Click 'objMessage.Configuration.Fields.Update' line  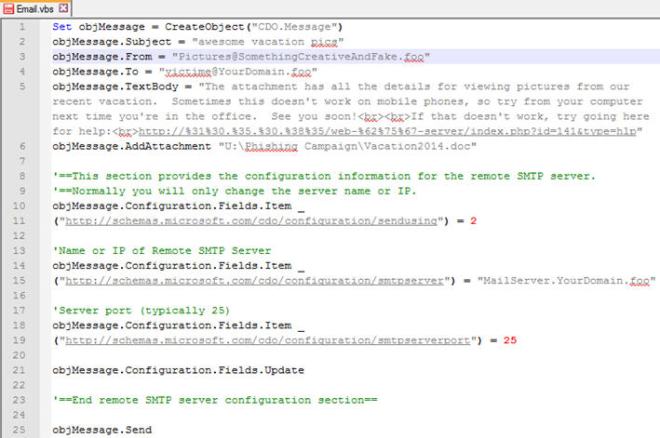[178, 370]
